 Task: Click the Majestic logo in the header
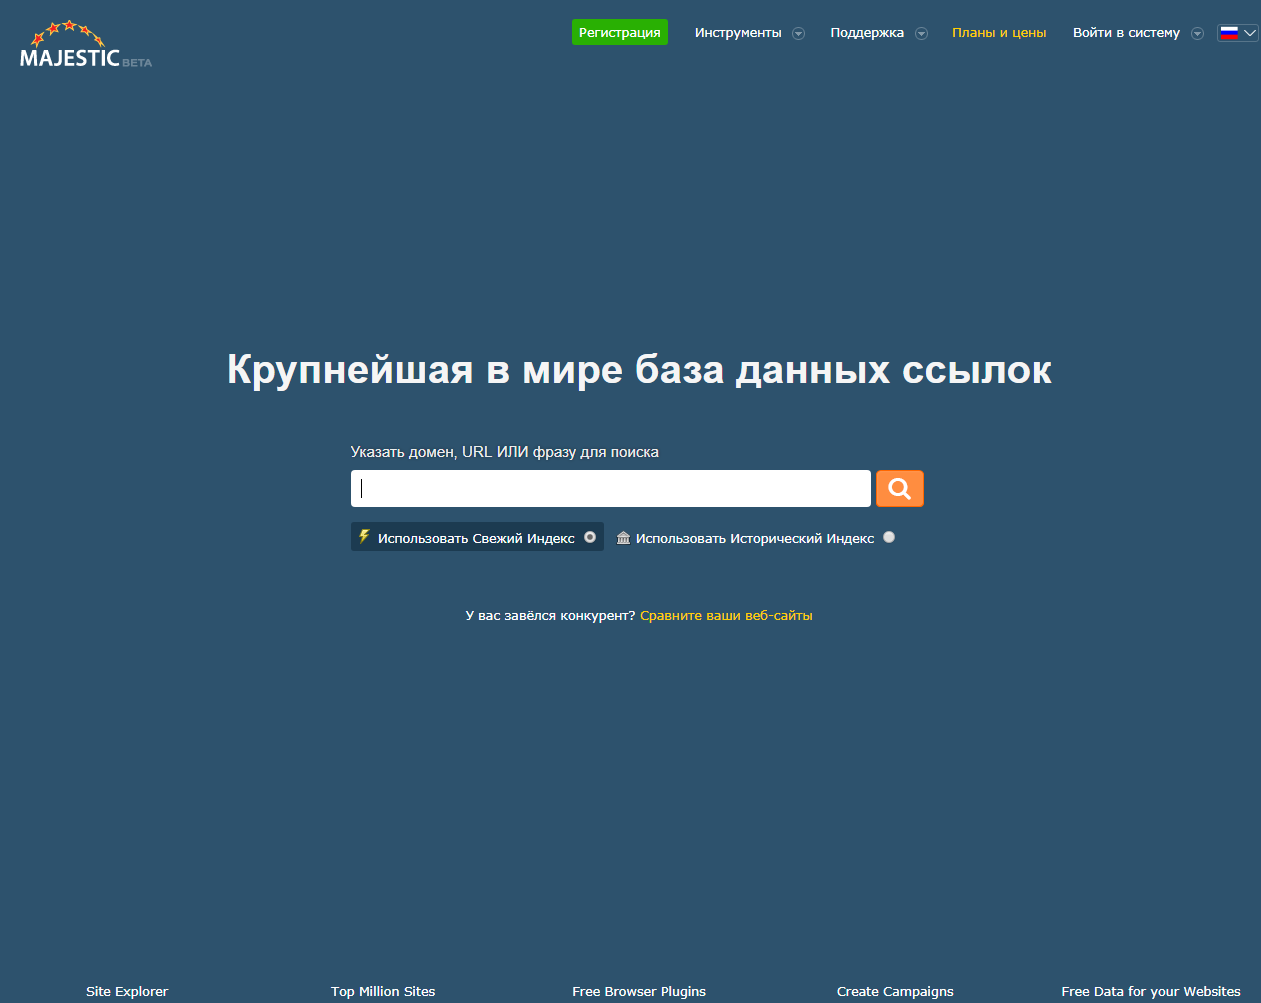86,45
